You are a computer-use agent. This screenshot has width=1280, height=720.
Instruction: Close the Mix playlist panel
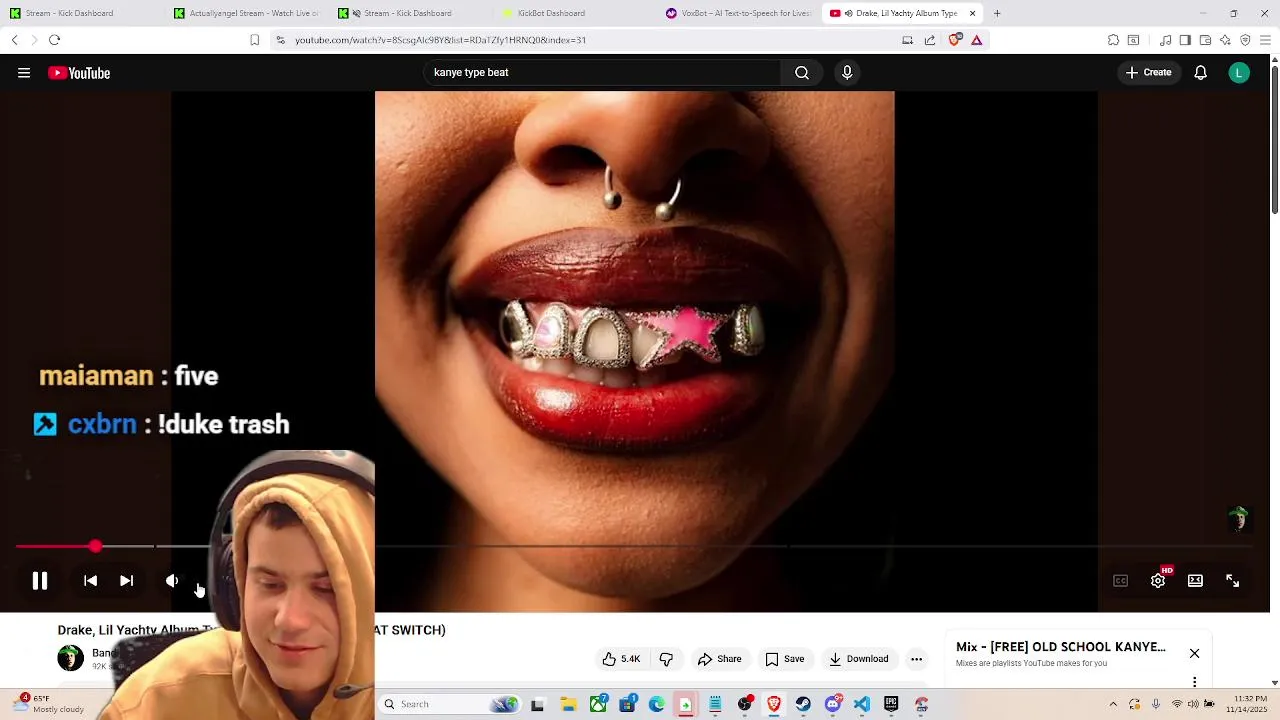coord(1194,653)
